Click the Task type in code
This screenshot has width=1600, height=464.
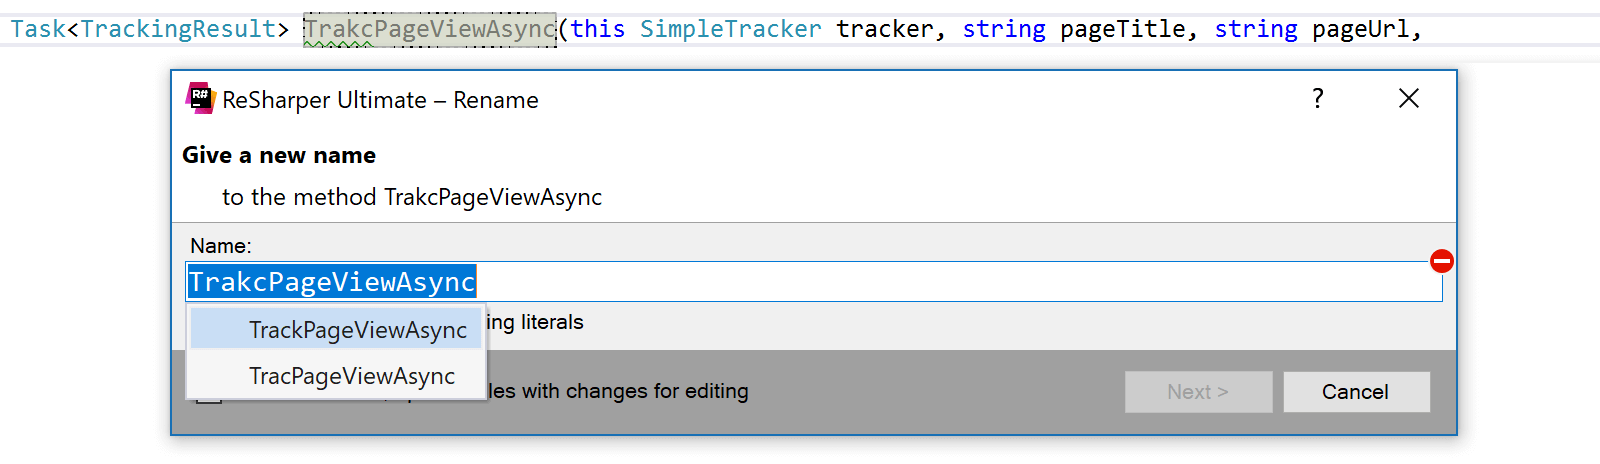[x=38, y=30]
